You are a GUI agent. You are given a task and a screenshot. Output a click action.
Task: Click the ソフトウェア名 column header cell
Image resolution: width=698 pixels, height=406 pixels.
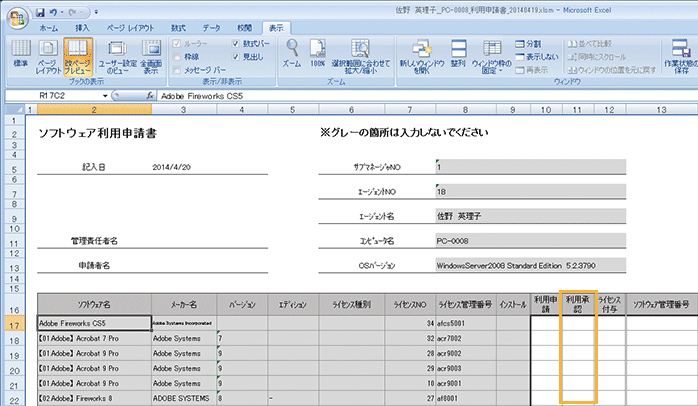pos(94,304)
